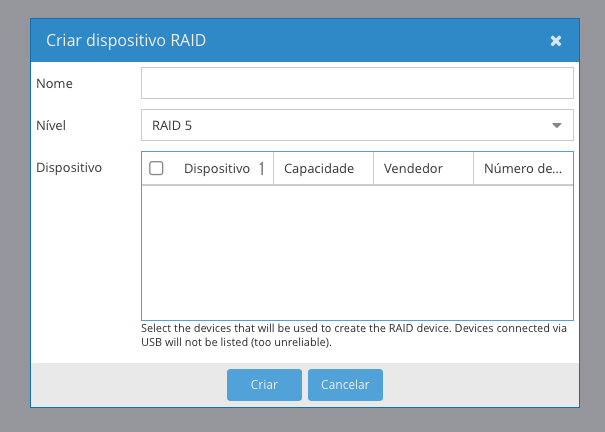Click the Dispositivo field label on the left

click(x=69, y=168)
